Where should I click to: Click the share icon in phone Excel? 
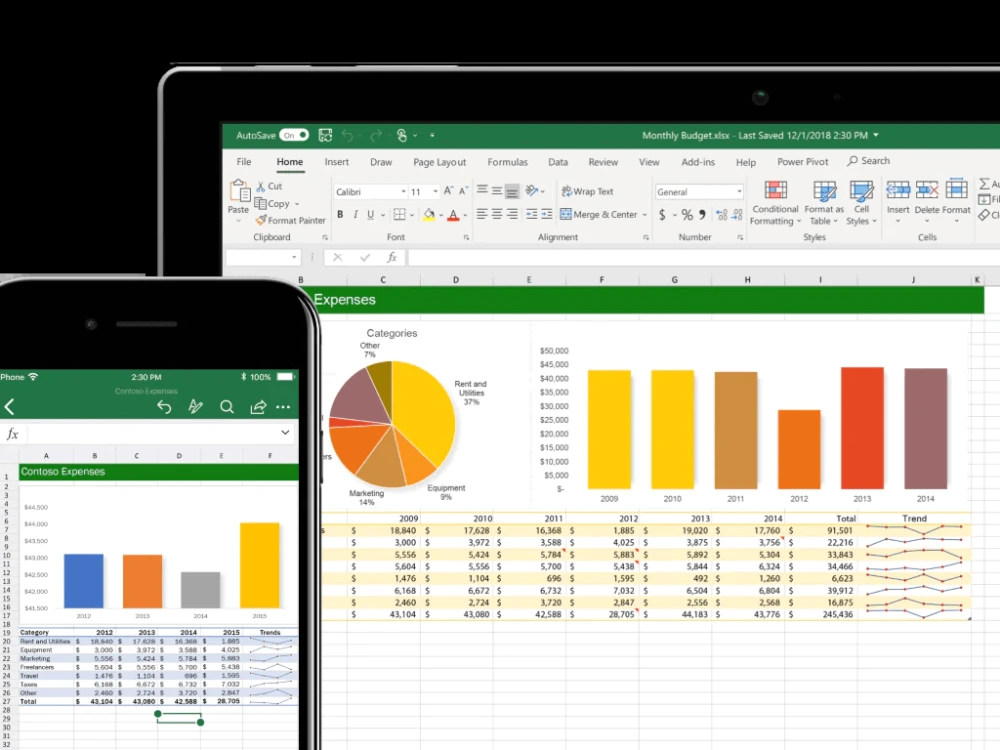pyautogui.click(x=258, y=407)
